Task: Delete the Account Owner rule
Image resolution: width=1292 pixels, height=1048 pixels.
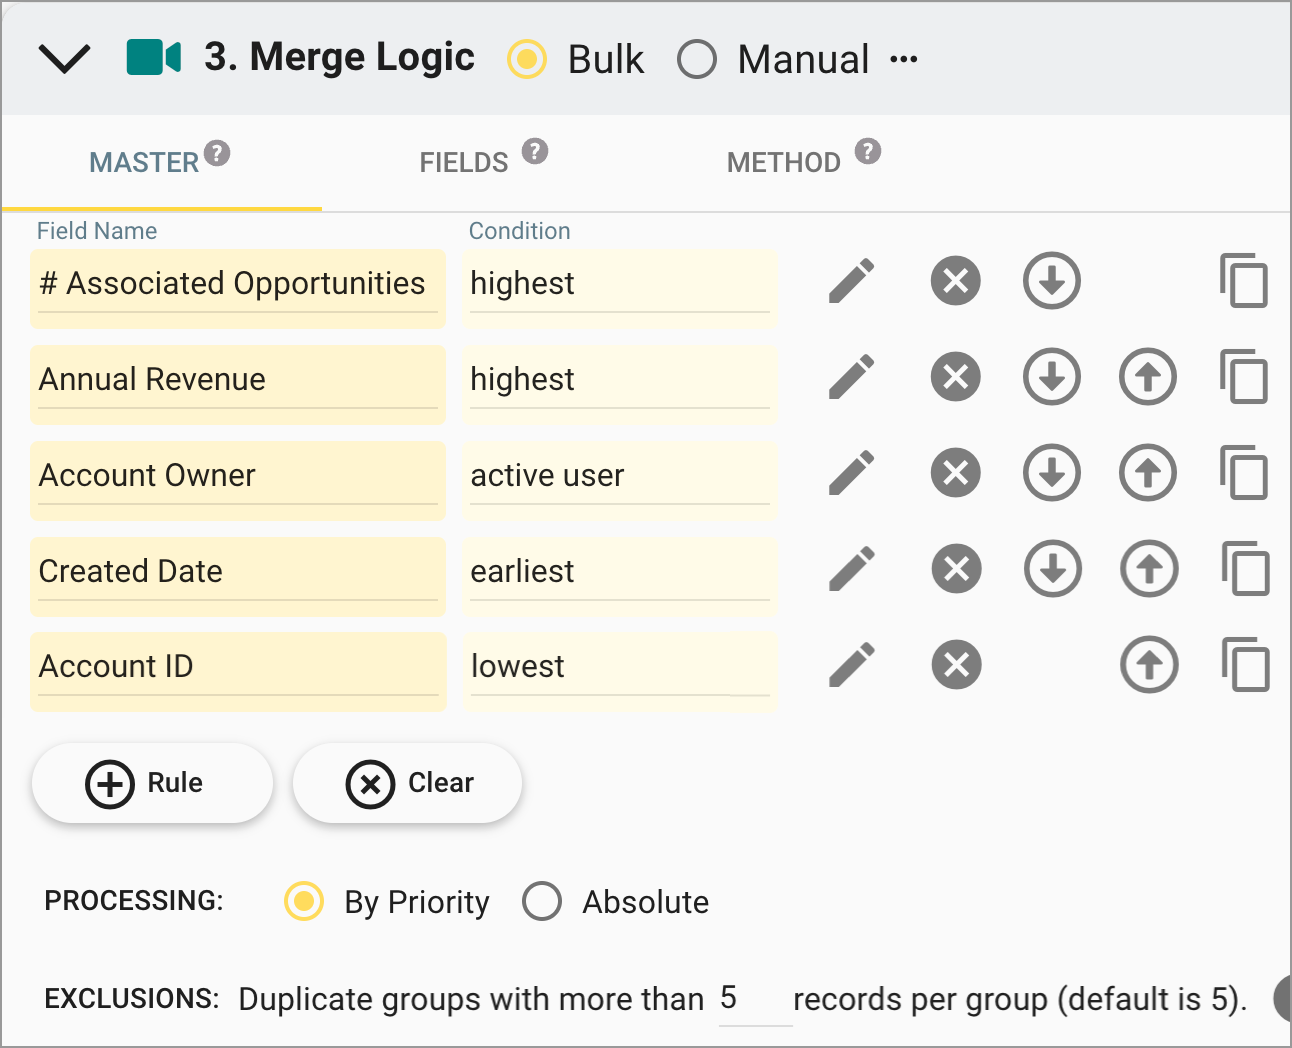Action: (x=955, y=473)
